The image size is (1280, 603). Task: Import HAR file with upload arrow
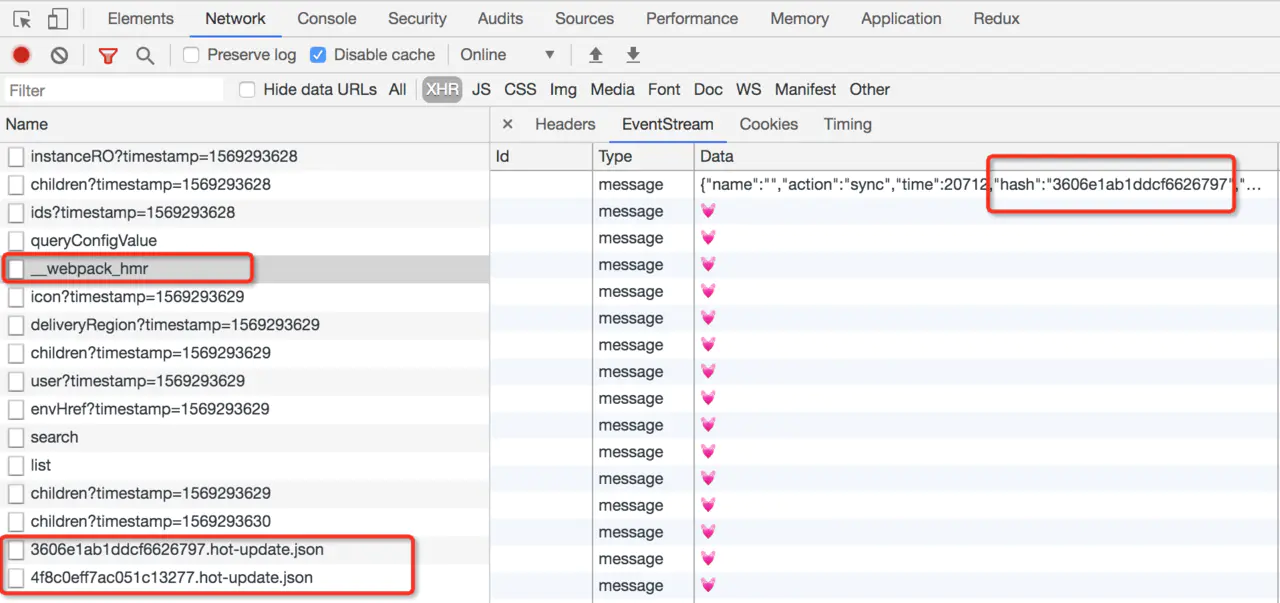596,55
